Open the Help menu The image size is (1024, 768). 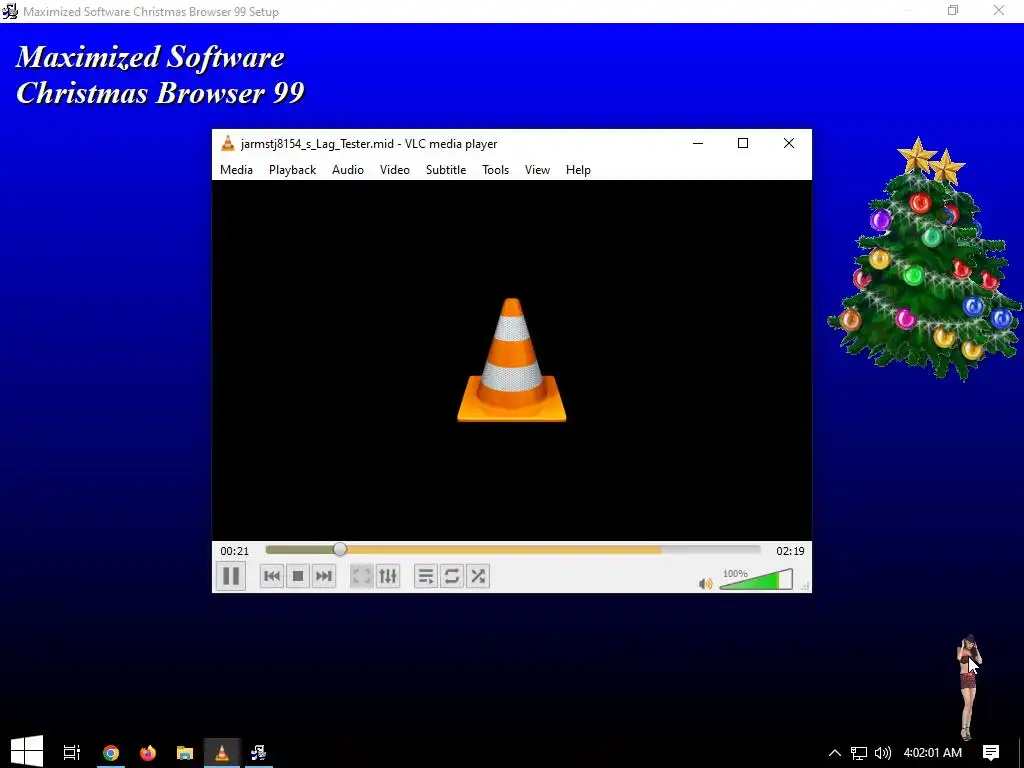(x=578, y=170)
